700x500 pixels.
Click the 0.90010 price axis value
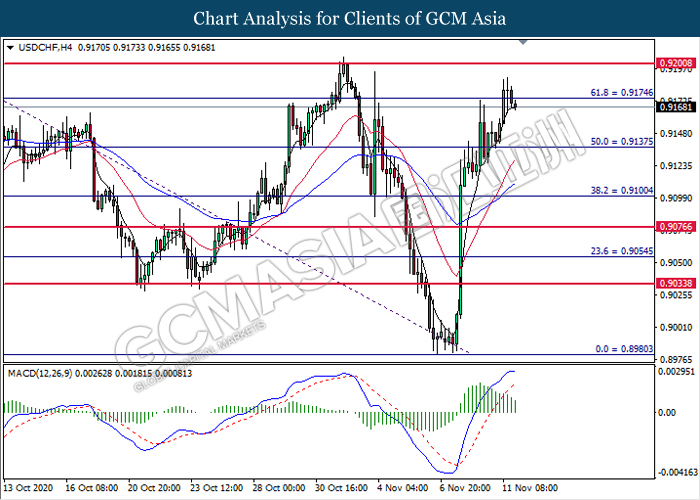click(675, 327)
